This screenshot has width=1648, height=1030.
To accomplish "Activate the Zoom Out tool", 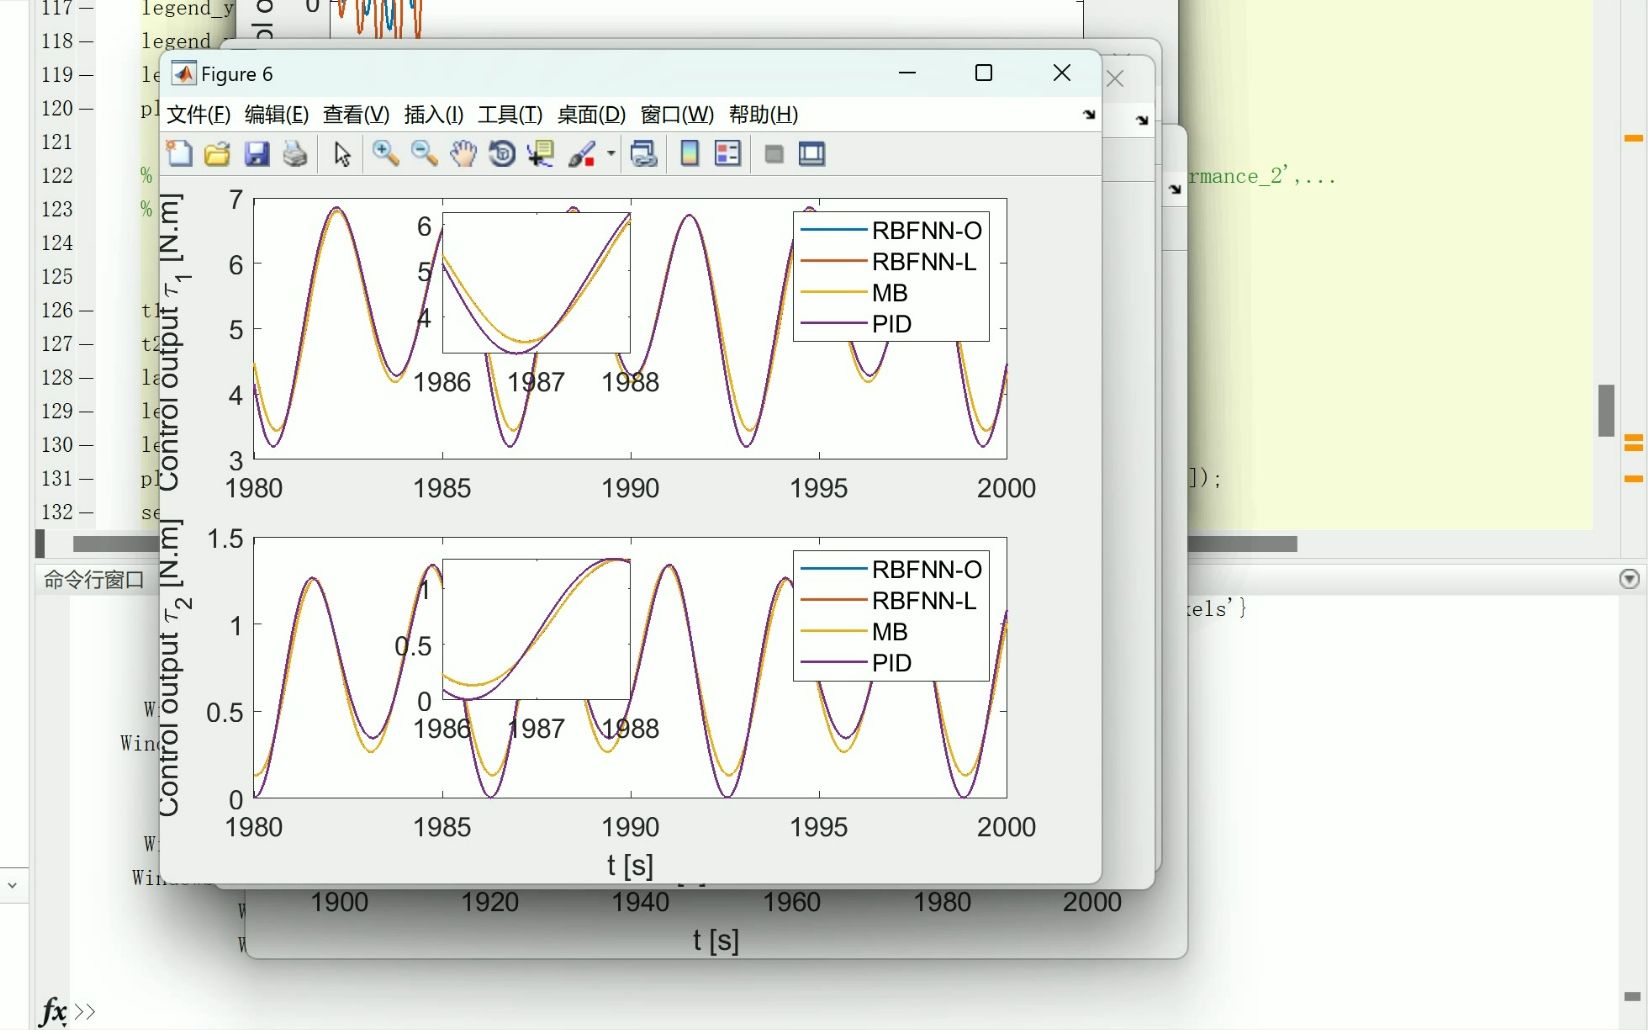I will [424, 154].
